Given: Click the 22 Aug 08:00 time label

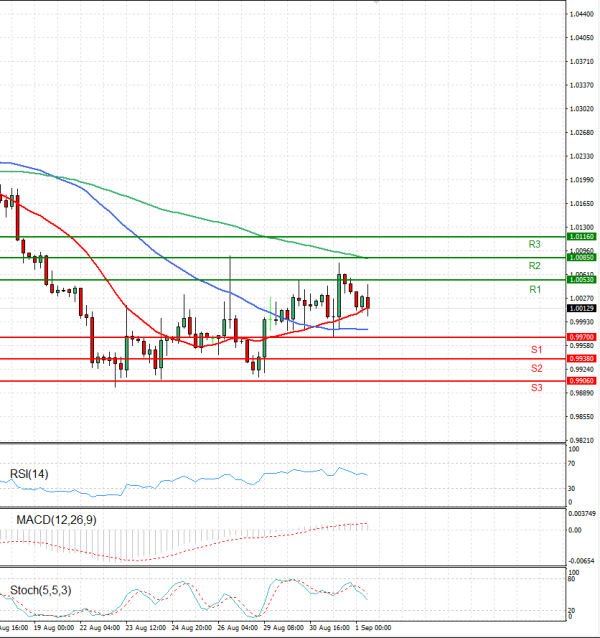Looking at the screenshot, I should click(100, 628).
